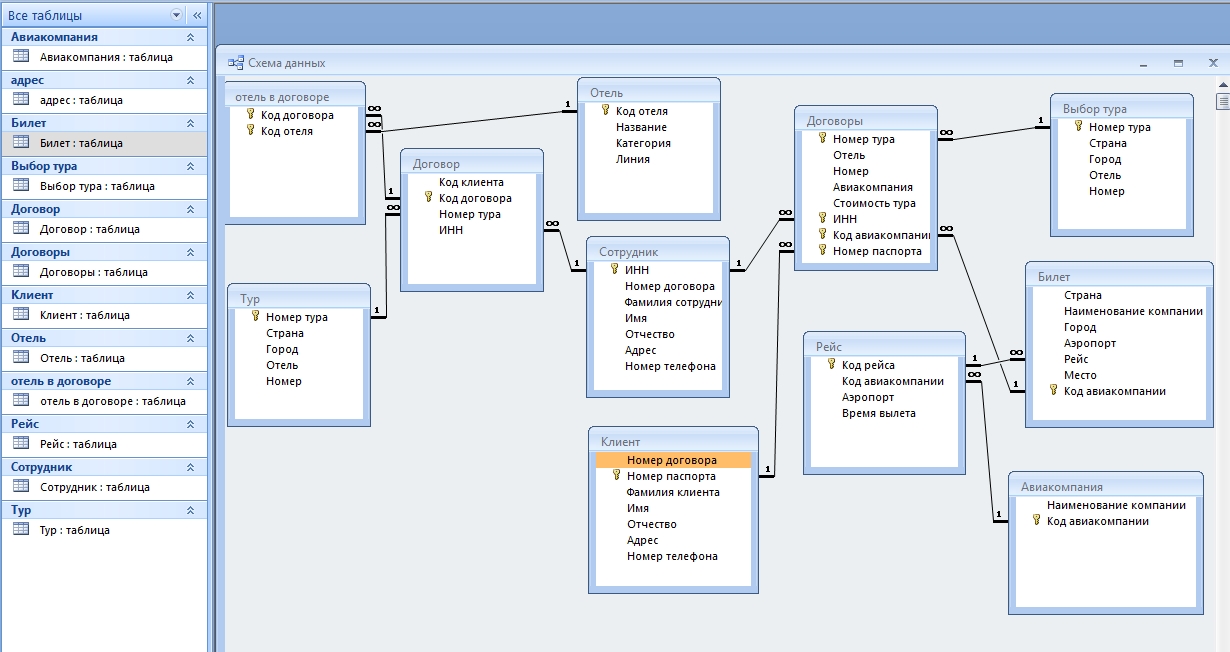Collapse the Авиакомпания group in navigation pane
The width and height of the screenshot is (1230, 652).
pyautogui.click(x=190, y=37)
